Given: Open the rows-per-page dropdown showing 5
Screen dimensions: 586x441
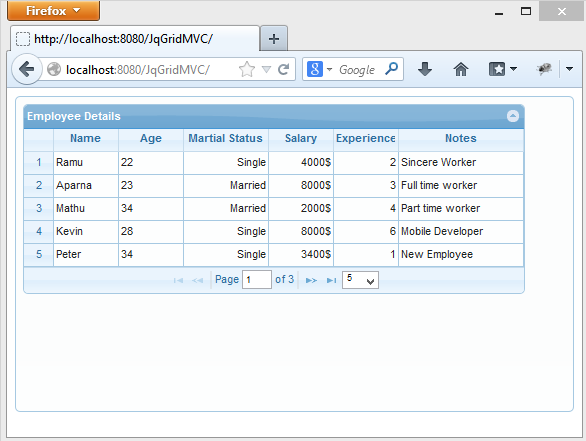Looking at the screenshot, I should 360,280.
